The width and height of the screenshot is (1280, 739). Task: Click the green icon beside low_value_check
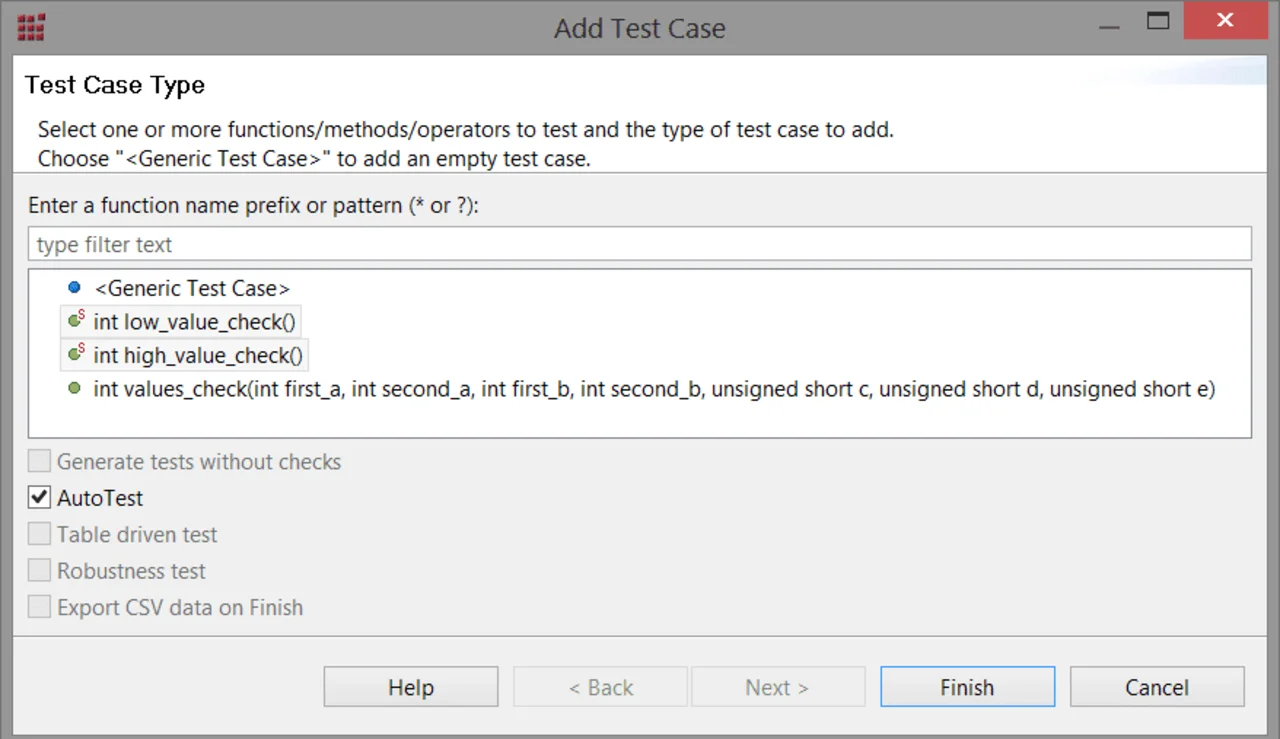(x=76, y=320)
